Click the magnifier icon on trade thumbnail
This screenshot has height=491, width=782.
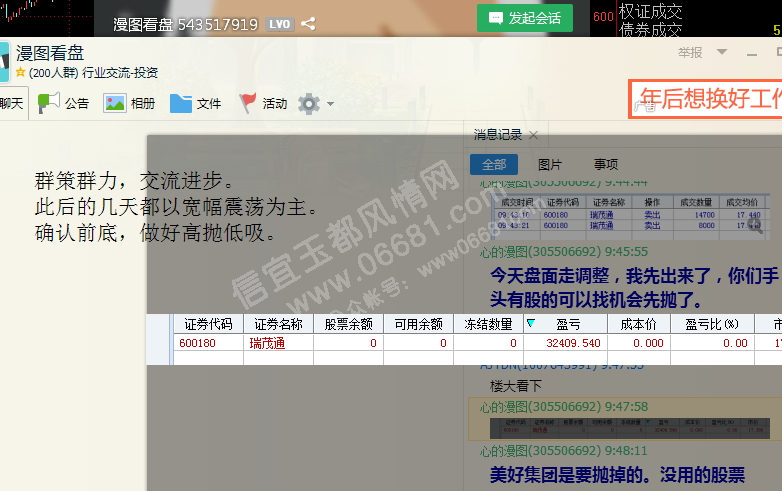point(755,227)
